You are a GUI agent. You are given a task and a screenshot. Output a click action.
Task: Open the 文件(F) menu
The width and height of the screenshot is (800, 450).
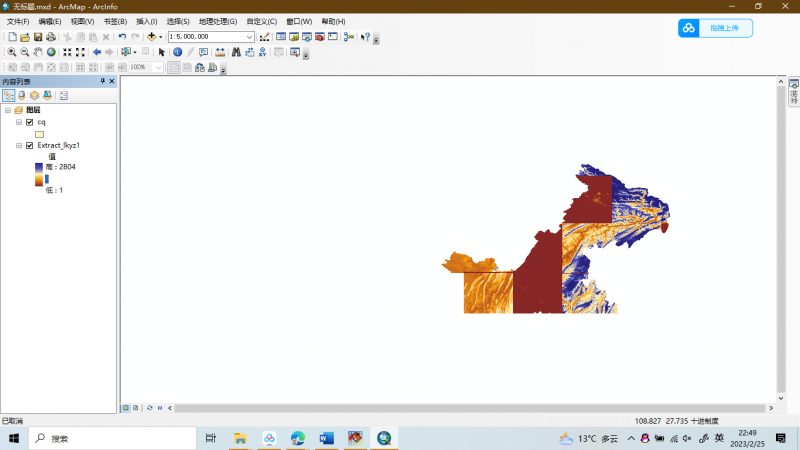(x=18, y=21)
